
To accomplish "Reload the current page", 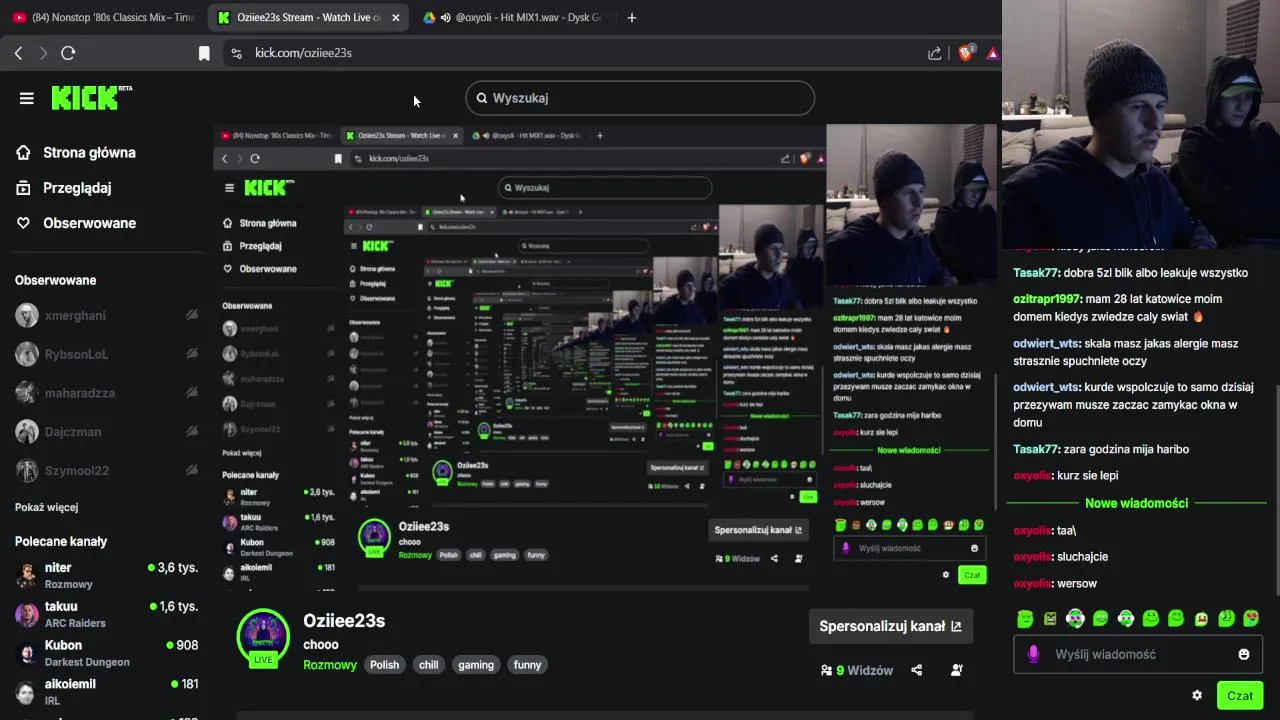I will [68, 53].
